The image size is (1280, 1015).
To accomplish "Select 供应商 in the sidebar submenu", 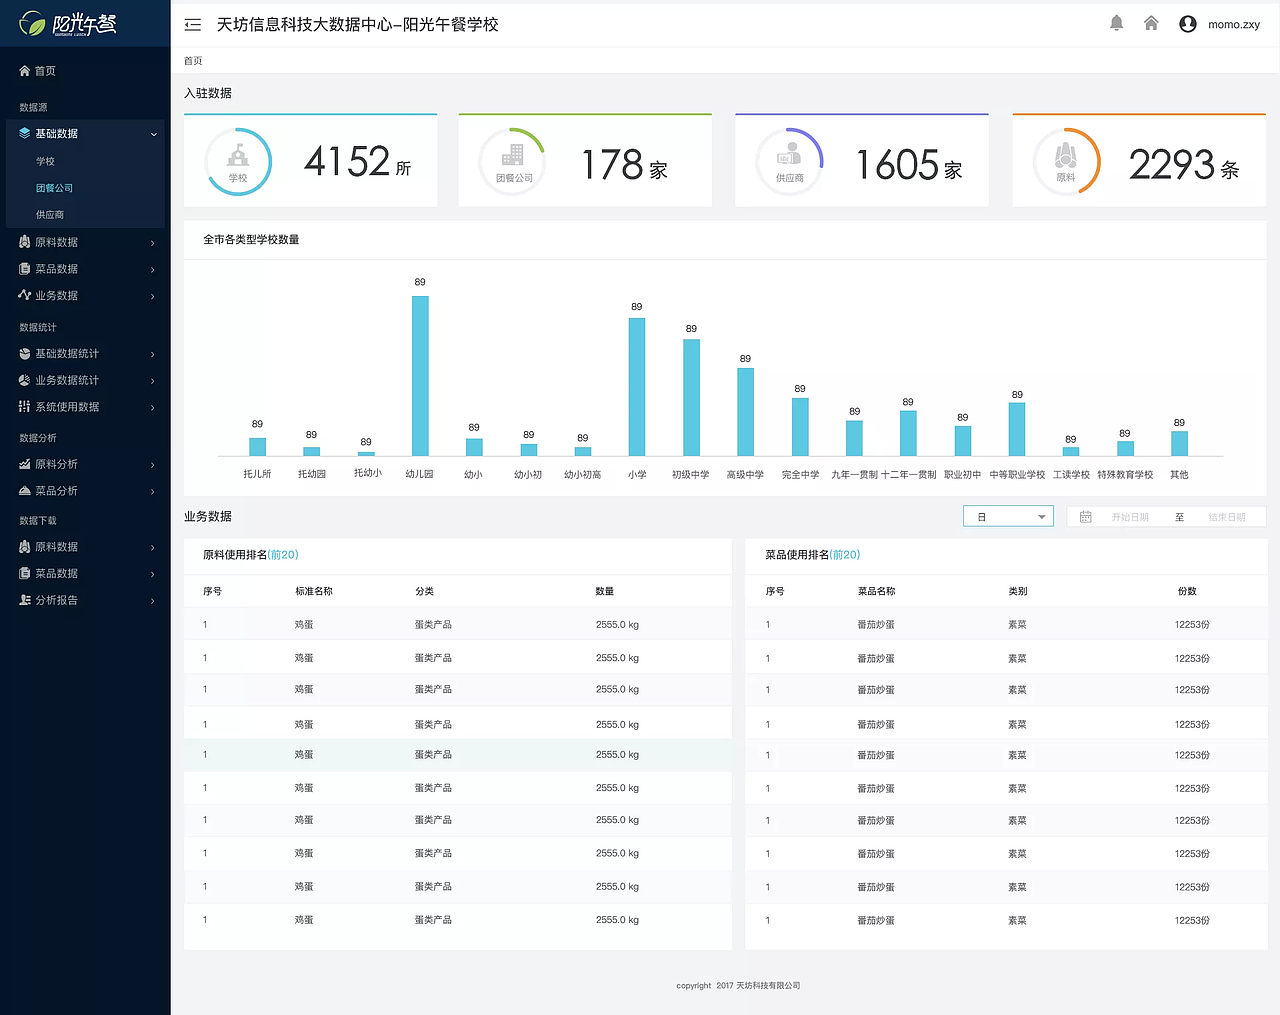I will pos(50,215).
